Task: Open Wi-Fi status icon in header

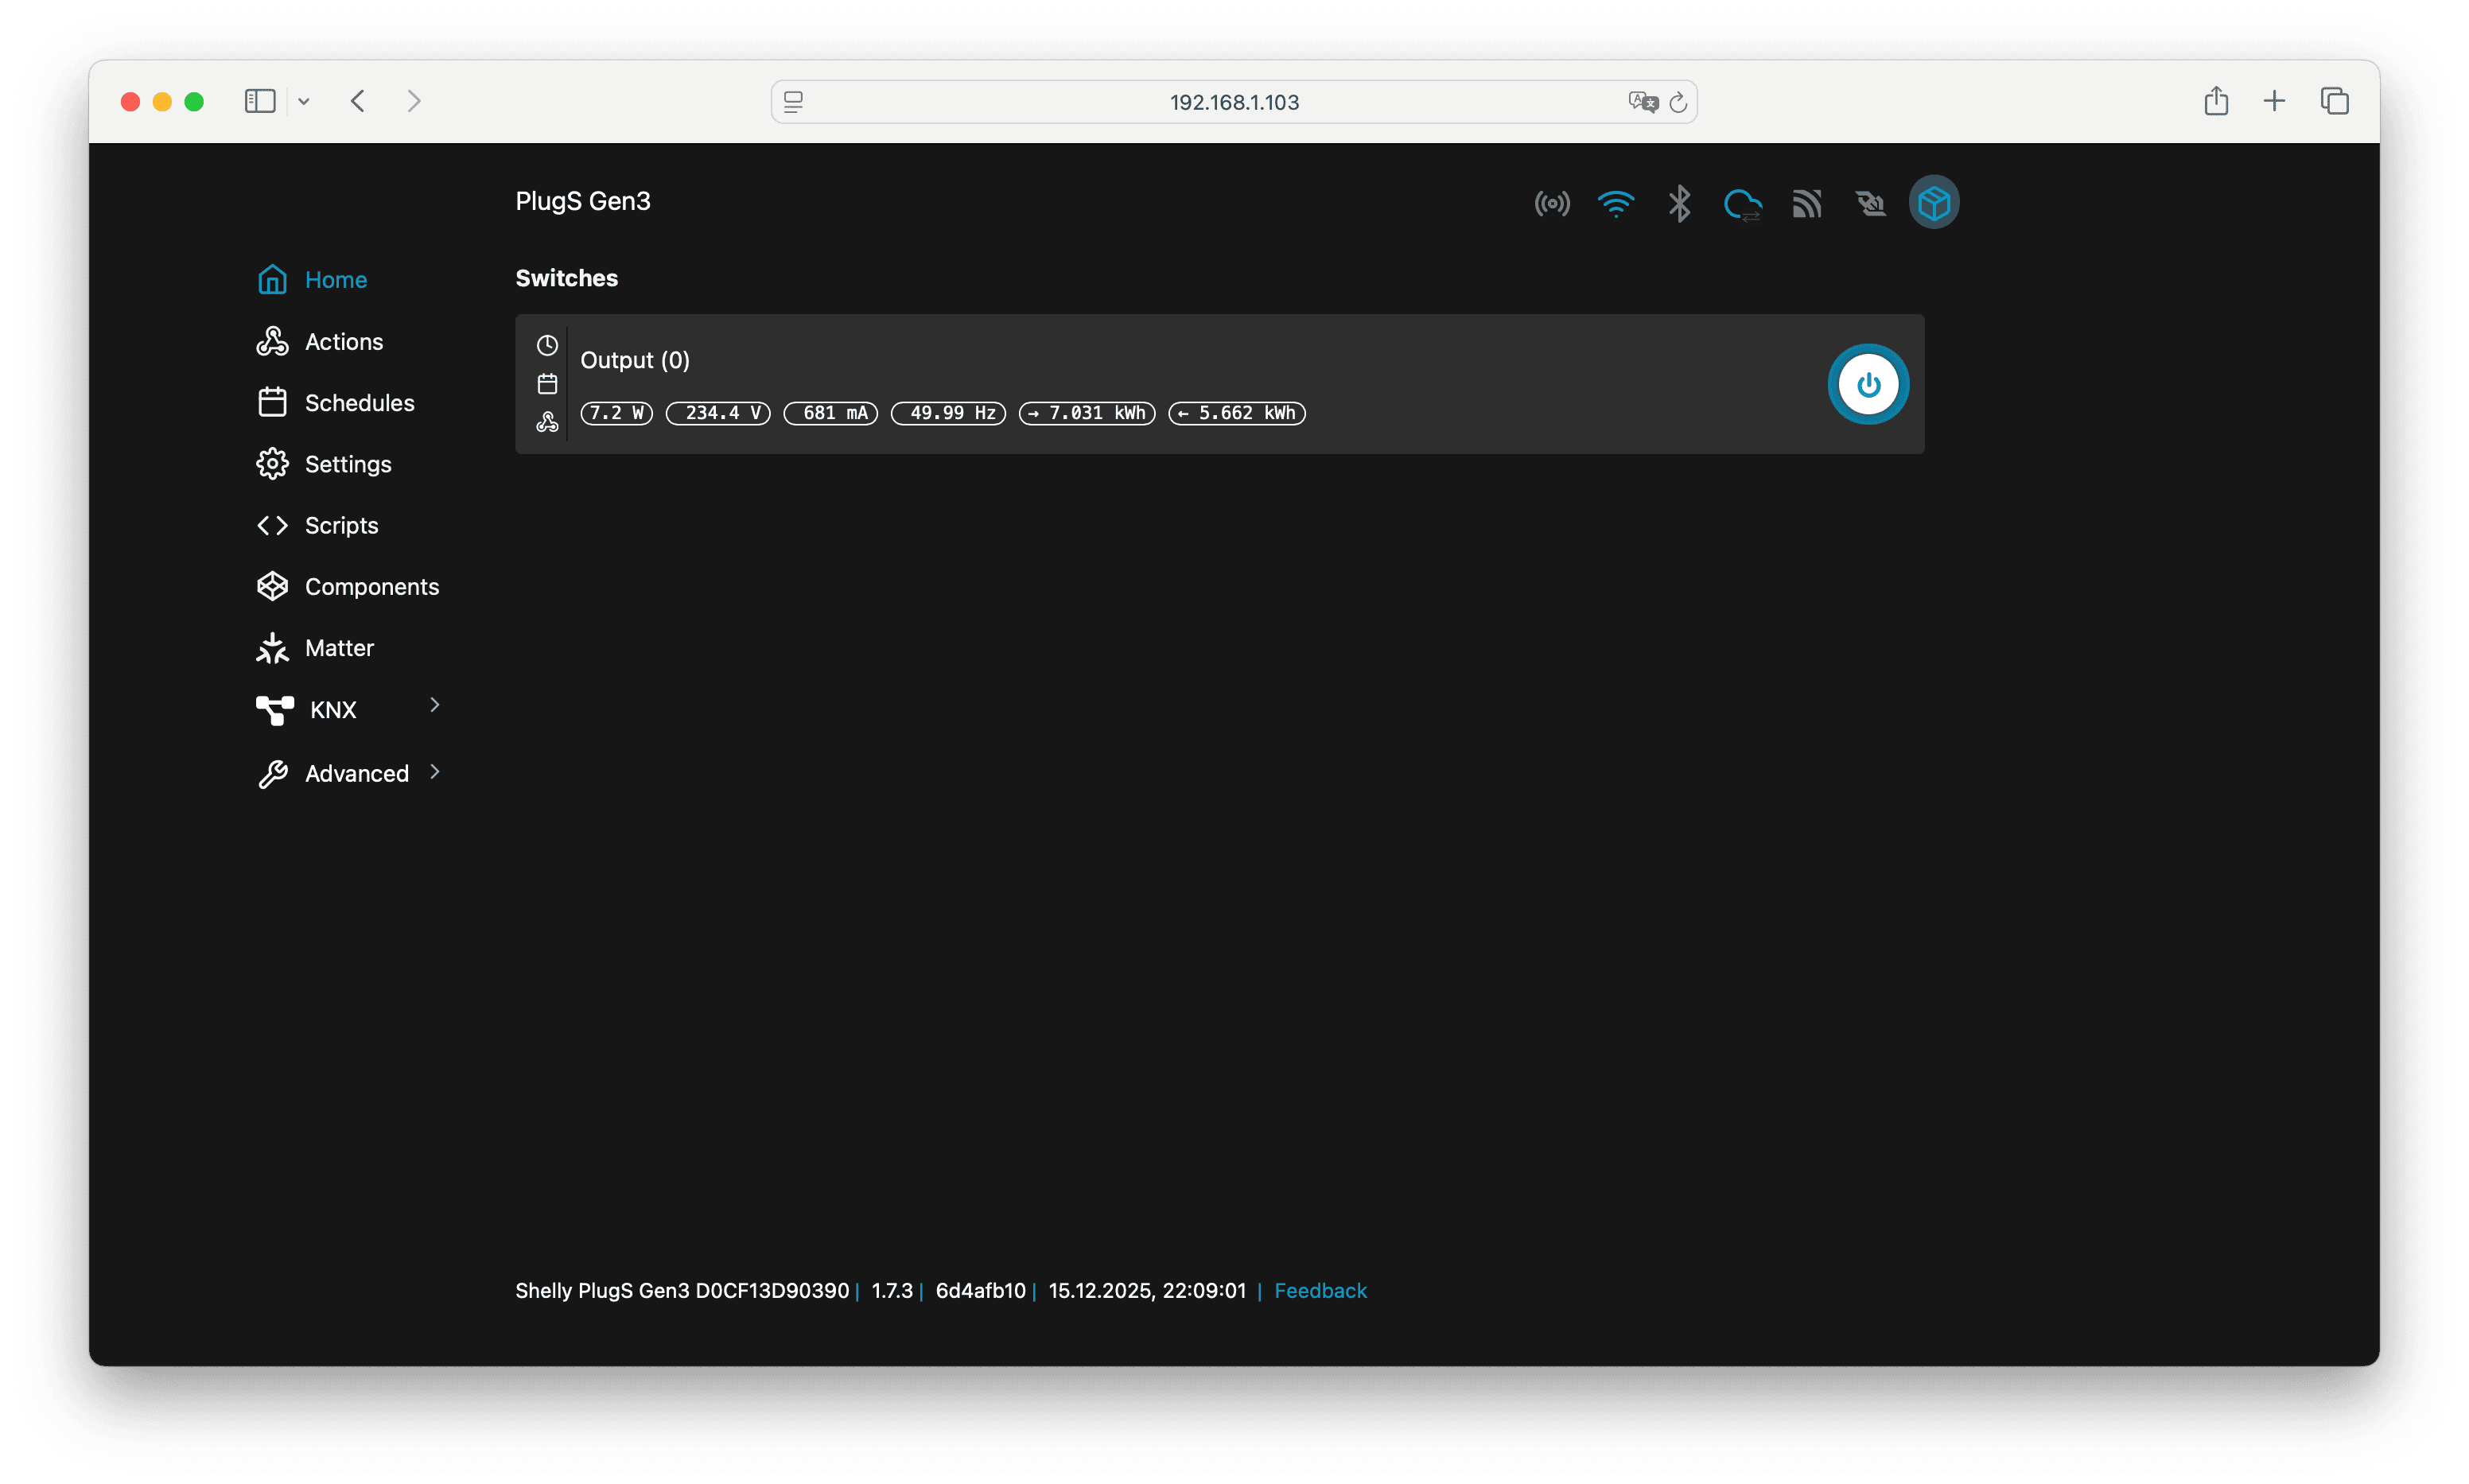Action: click(x=1615, y=204)
